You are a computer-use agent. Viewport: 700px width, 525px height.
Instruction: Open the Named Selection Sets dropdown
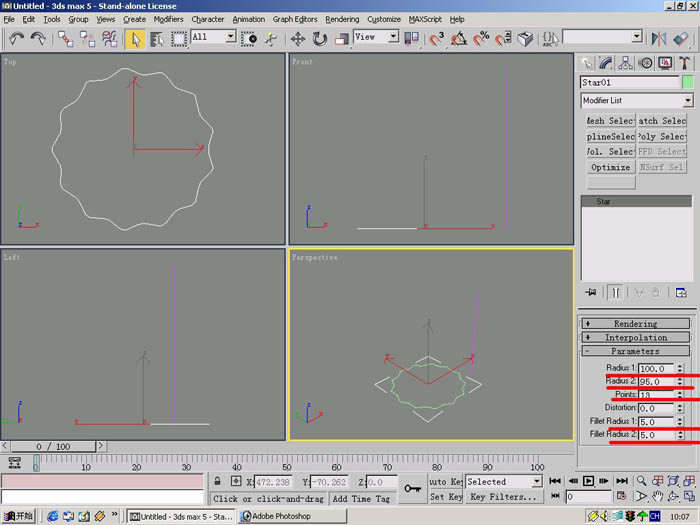click(637, 36)
